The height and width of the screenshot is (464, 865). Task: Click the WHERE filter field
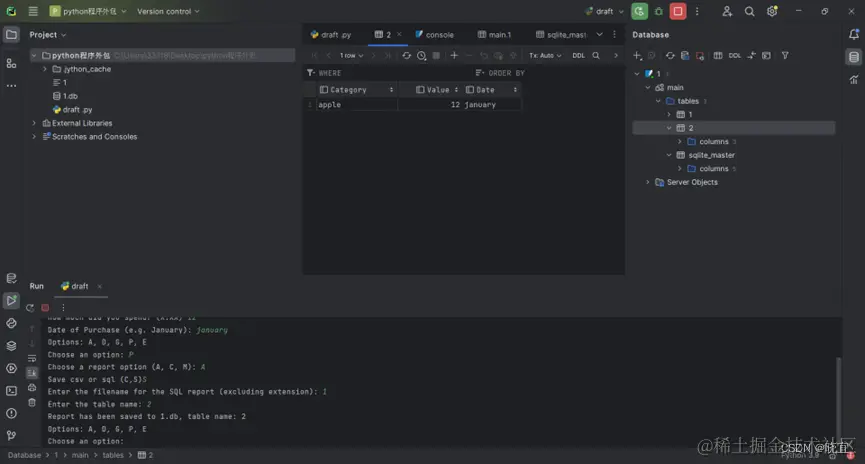click(386, 73)
